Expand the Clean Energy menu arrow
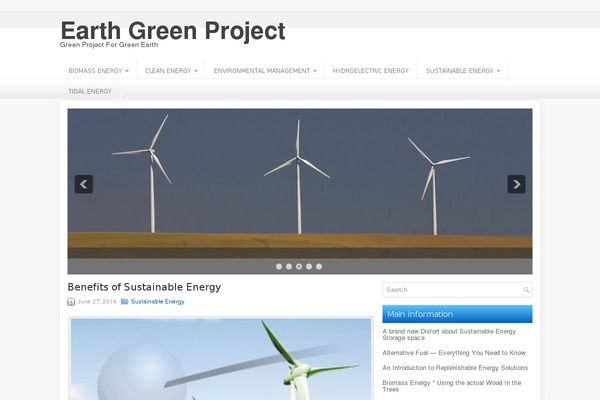600x400 pixels. click(x=196, y=71)
